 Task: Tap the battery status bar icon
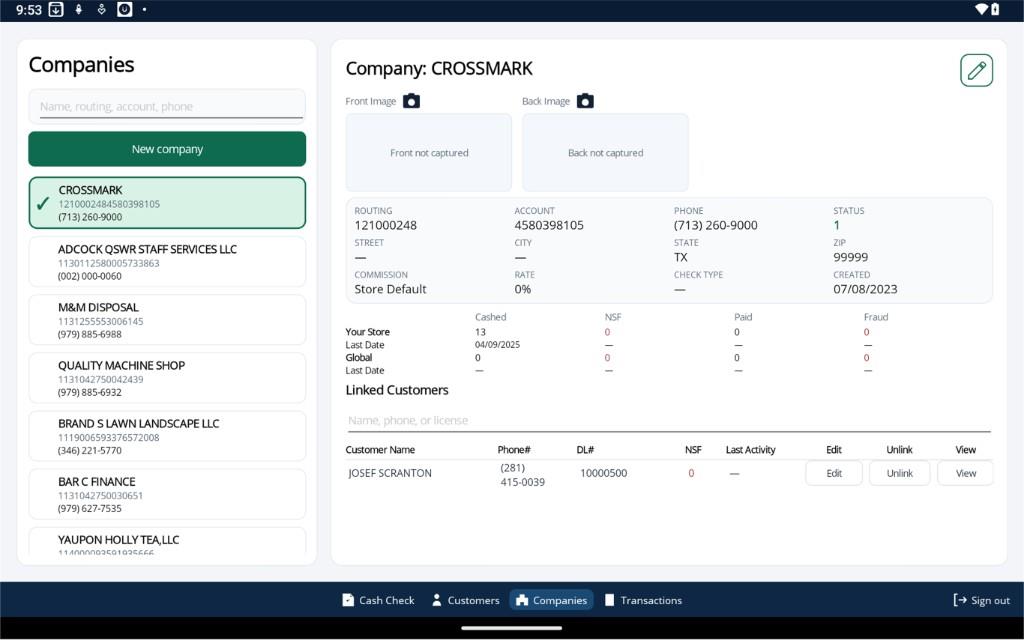(x=995, y=10)
